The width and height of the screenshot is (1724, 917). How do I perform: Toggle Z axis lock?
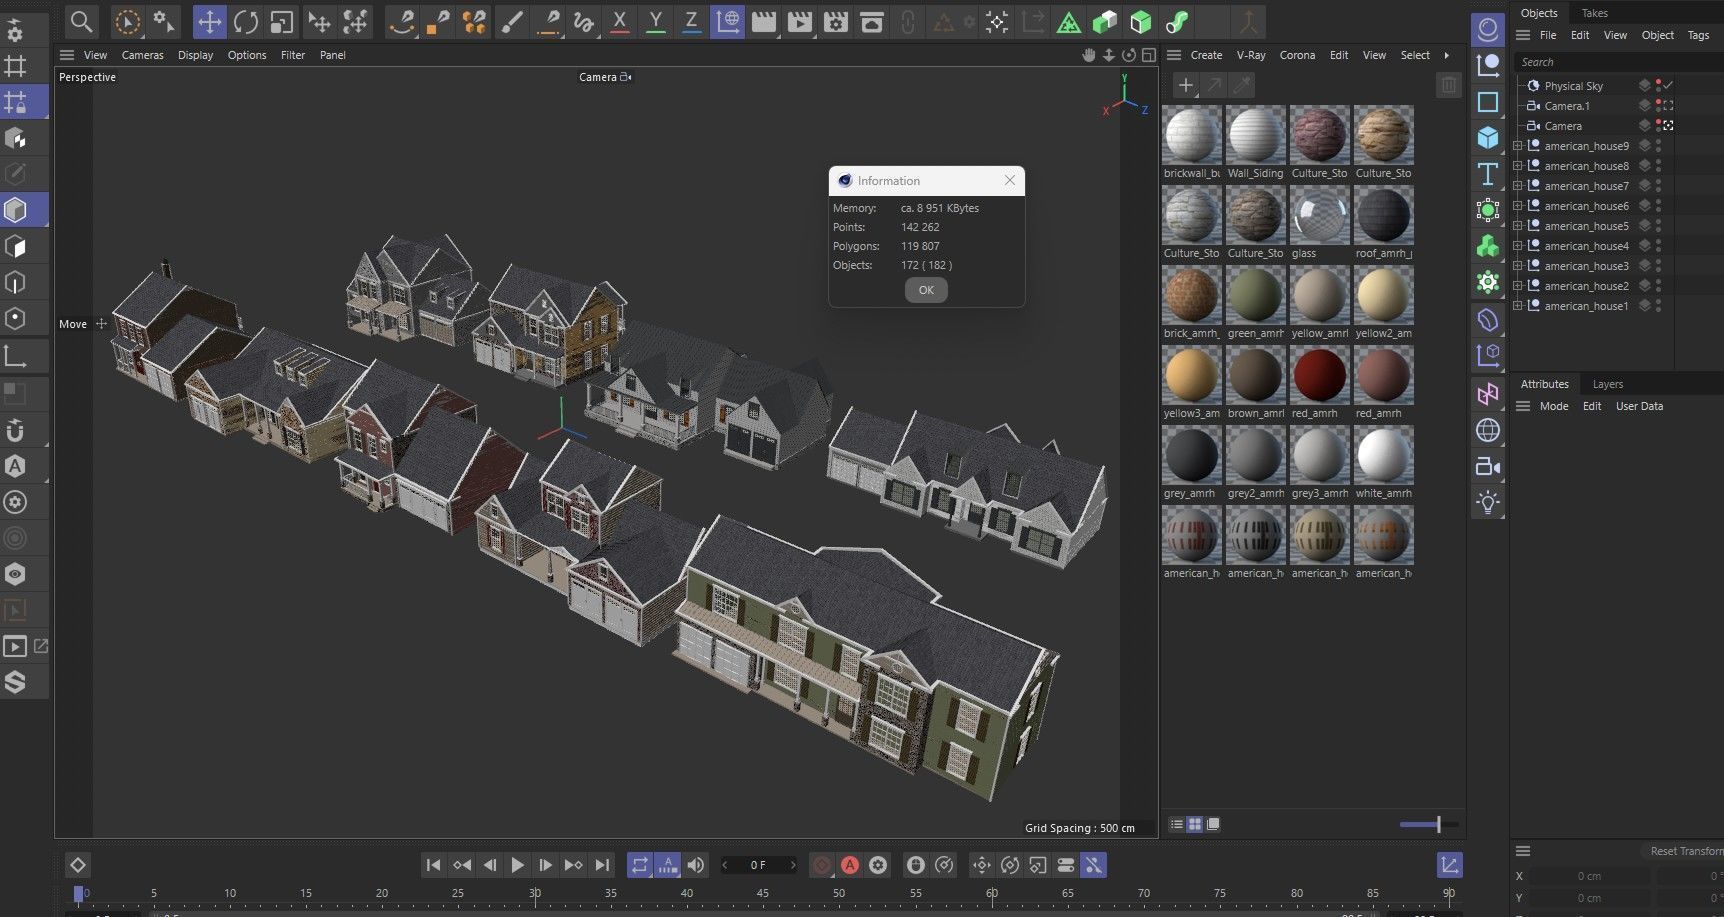[691, 22]
